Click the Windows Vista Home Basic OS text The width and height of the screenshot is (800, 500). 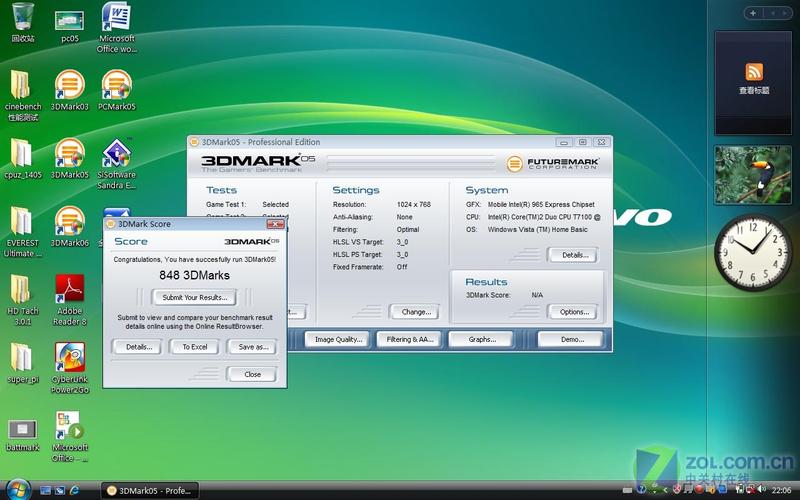[538, 230]
